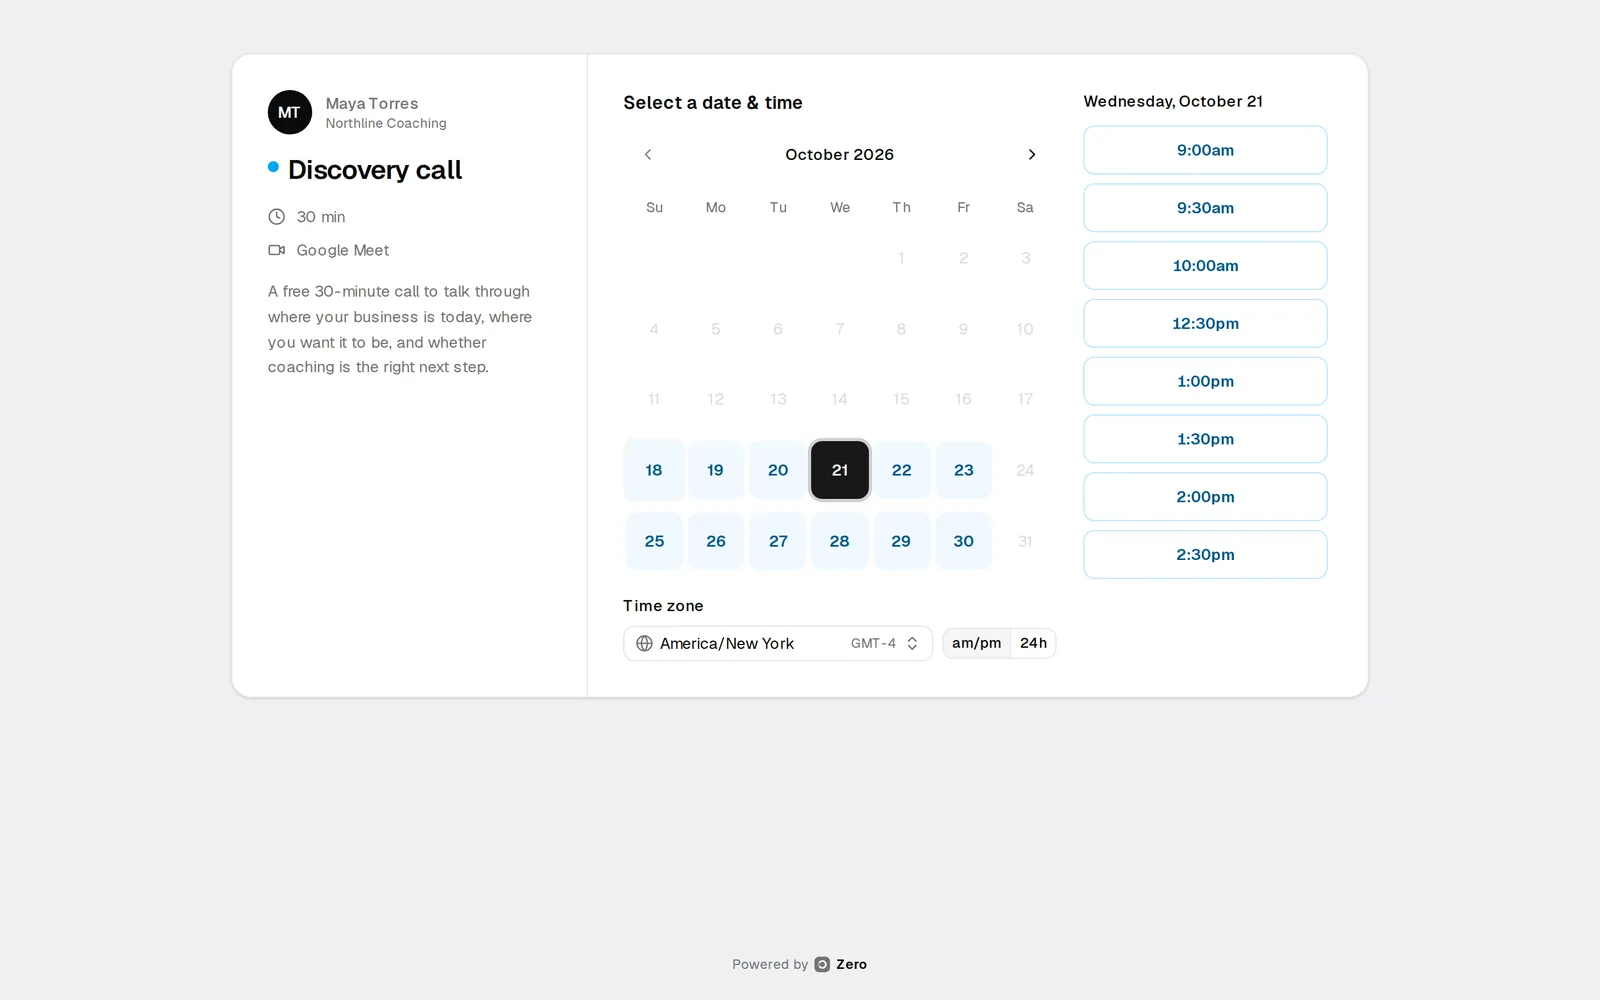The image size is (1600, 1000).
Task: Pick October 29 on the calendar
Action: (901, 541)
